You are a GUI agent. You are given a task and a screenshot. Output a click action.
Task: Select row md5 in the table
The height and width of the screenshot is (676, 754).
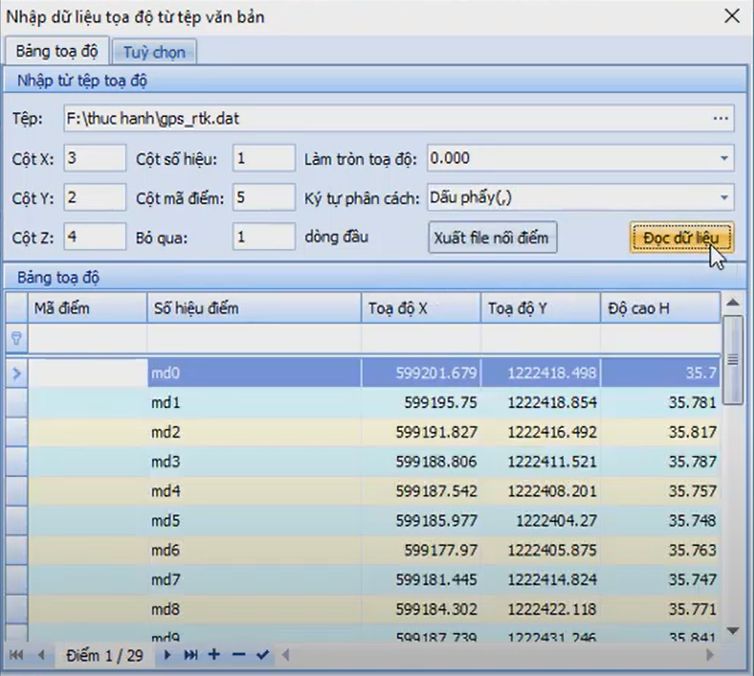250,521
